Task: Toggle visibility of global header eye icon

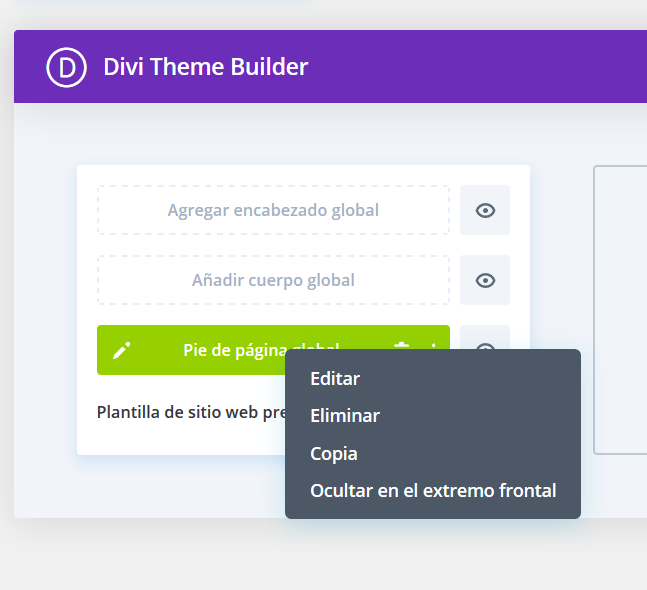Action: click(x=485, y=210)
